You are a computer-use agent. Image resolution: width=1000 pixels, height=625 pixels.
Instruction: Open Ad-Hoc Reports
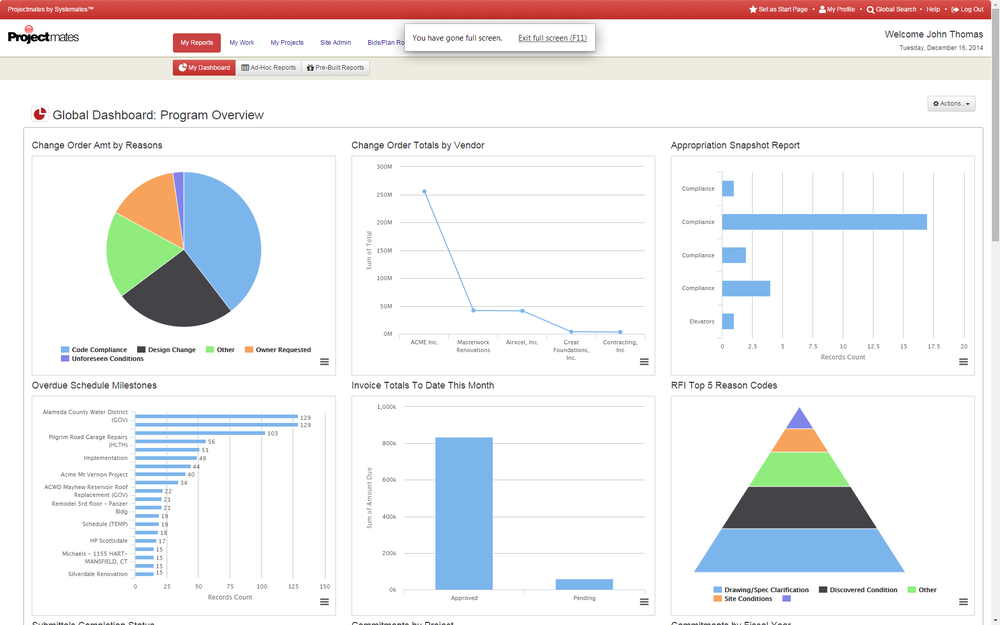[268, 68]
